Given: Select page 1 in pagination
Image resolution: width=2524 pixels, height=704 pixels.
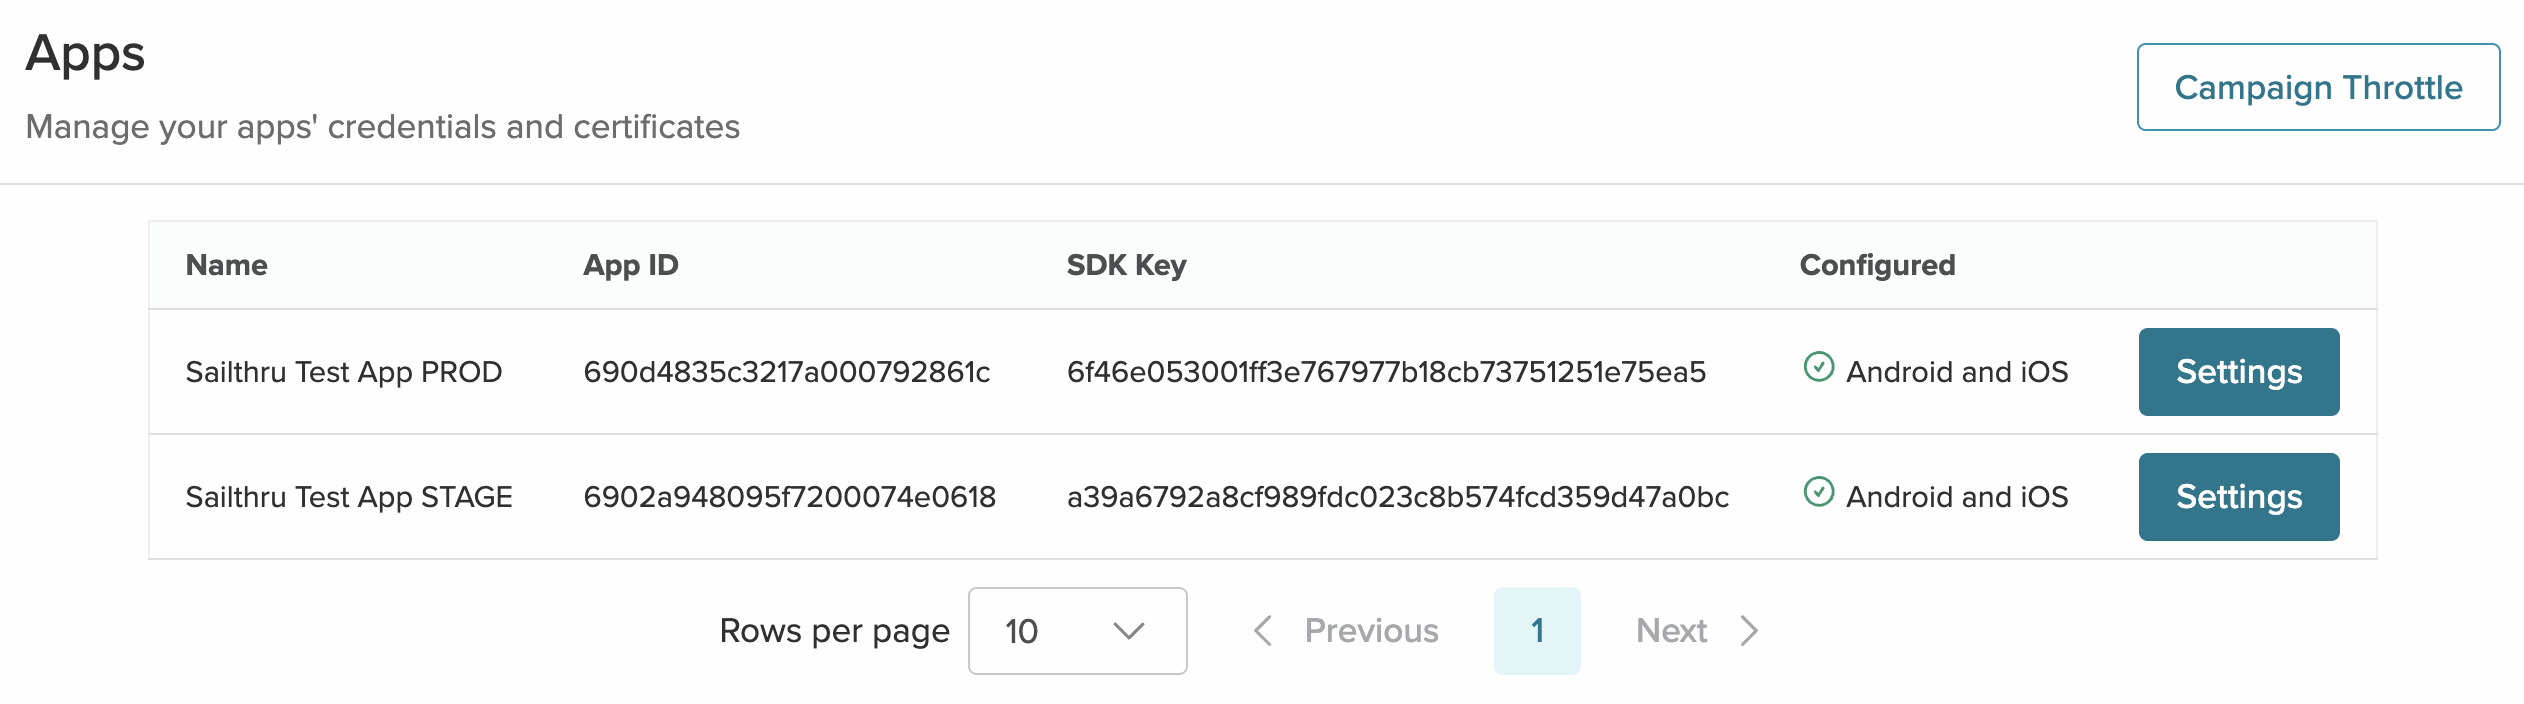Looking at the screenshot, I should coord(1536,631).
